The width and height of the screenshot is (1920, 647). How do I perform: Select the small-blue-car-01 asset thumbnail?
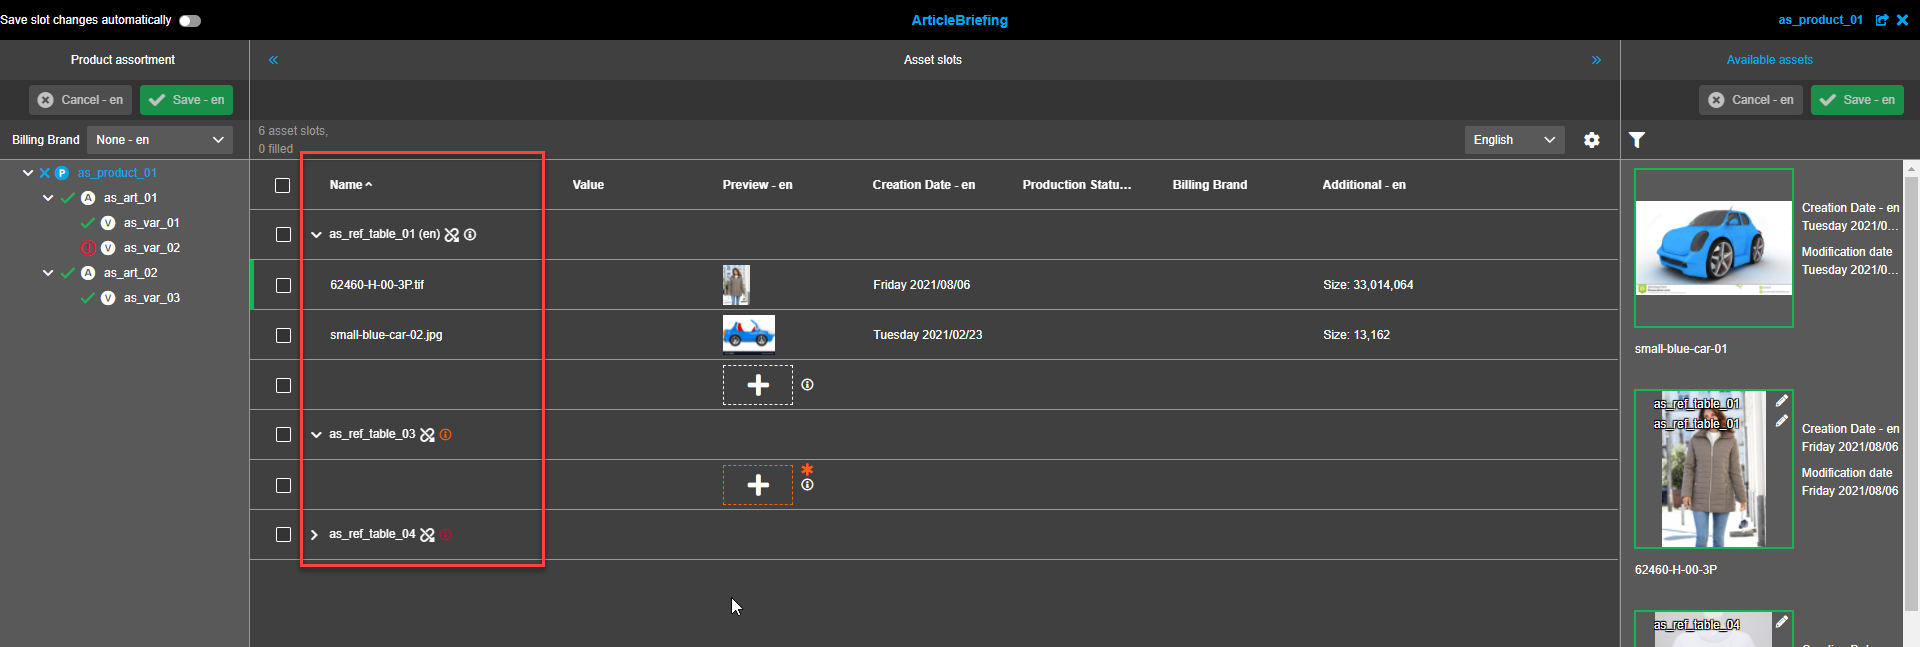[1713, 248]
